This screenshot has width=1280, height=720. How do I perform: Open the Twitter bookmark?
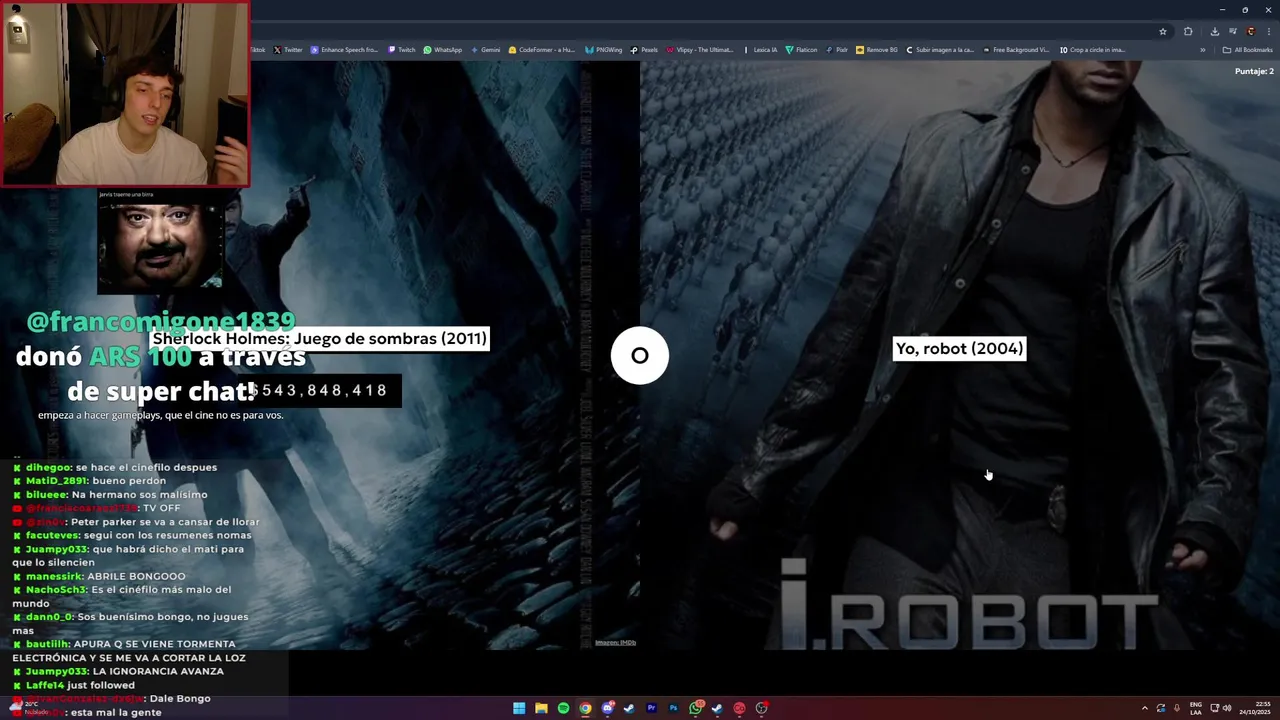click(288, 49)
